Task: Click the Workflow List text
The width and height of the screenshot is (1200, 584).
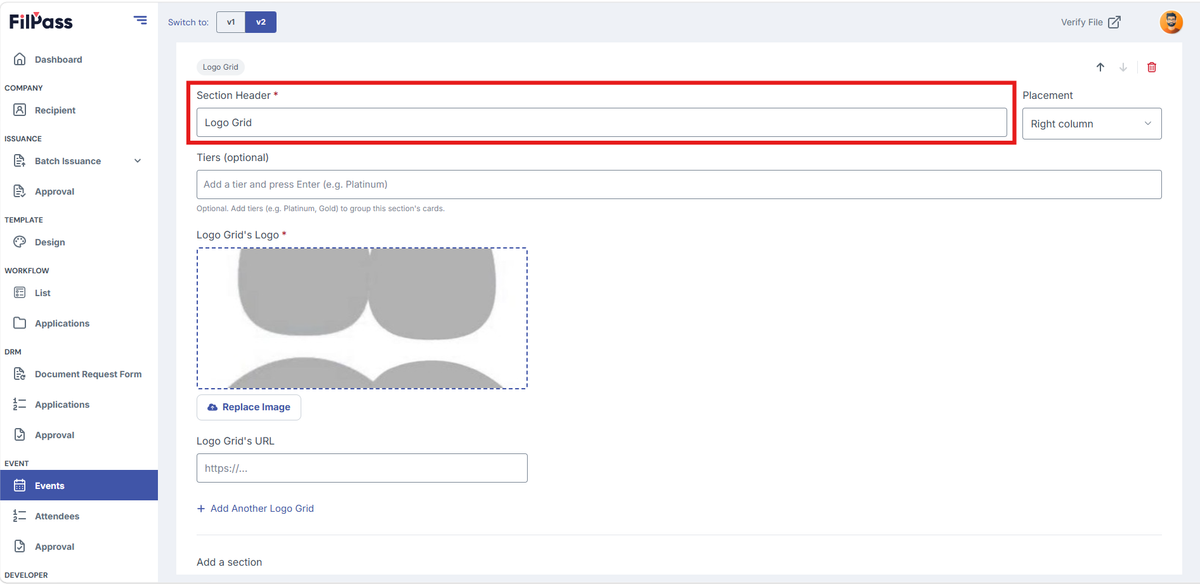Action: pos(43,293)
